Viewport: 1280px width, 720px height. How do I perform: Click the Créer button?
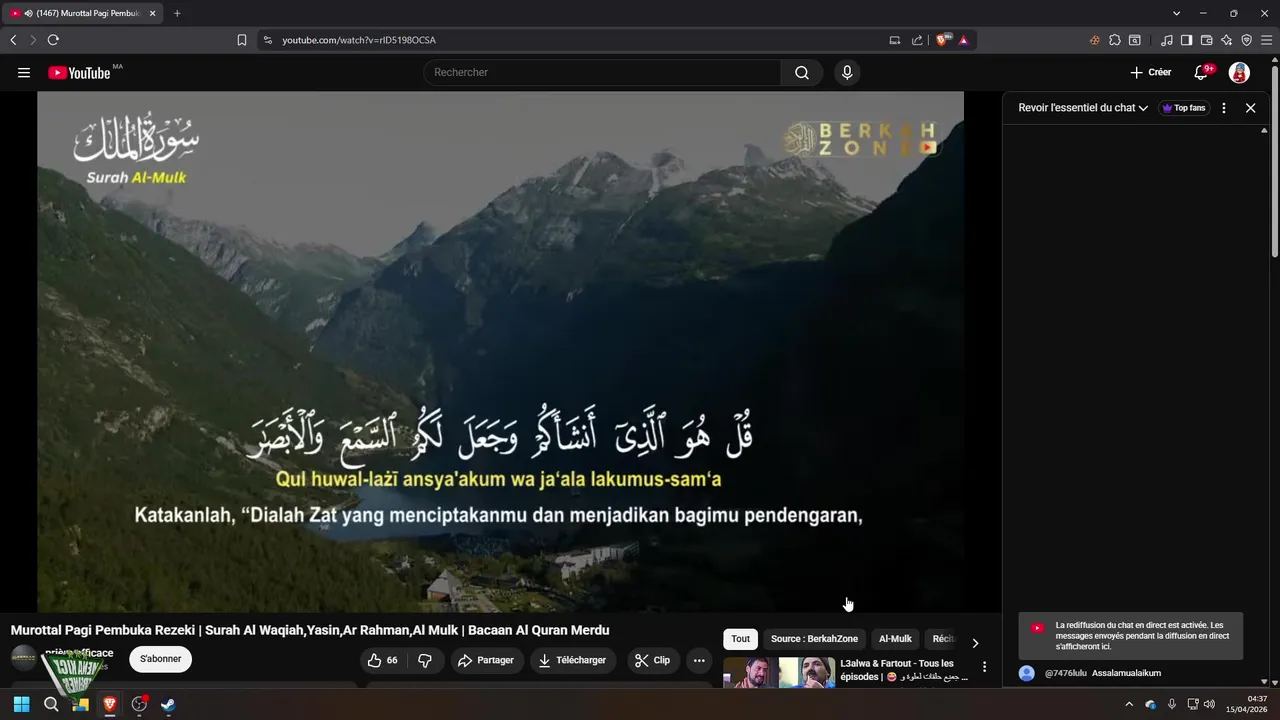pos(1150,72)
